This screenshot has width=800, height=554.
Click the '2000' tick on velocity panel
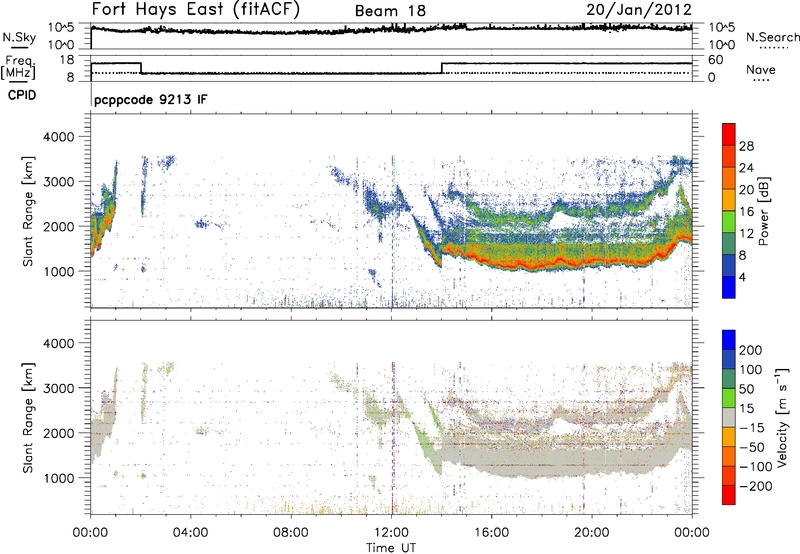pos(58,433)
